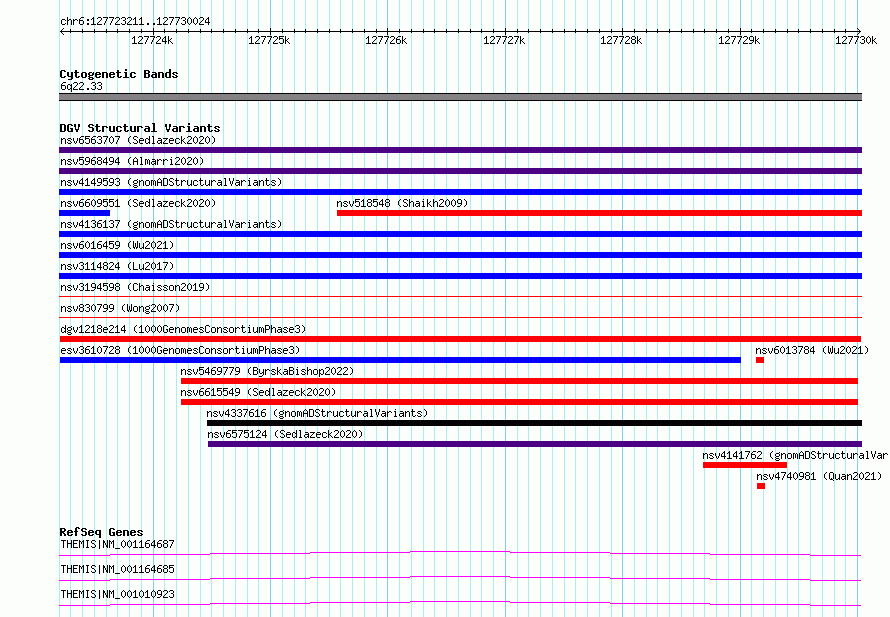This screenshot has width=890, height=617.
Task: Click the nsv6563707 (Sedlazeck2020) variant label
Action: click(138, 140)
